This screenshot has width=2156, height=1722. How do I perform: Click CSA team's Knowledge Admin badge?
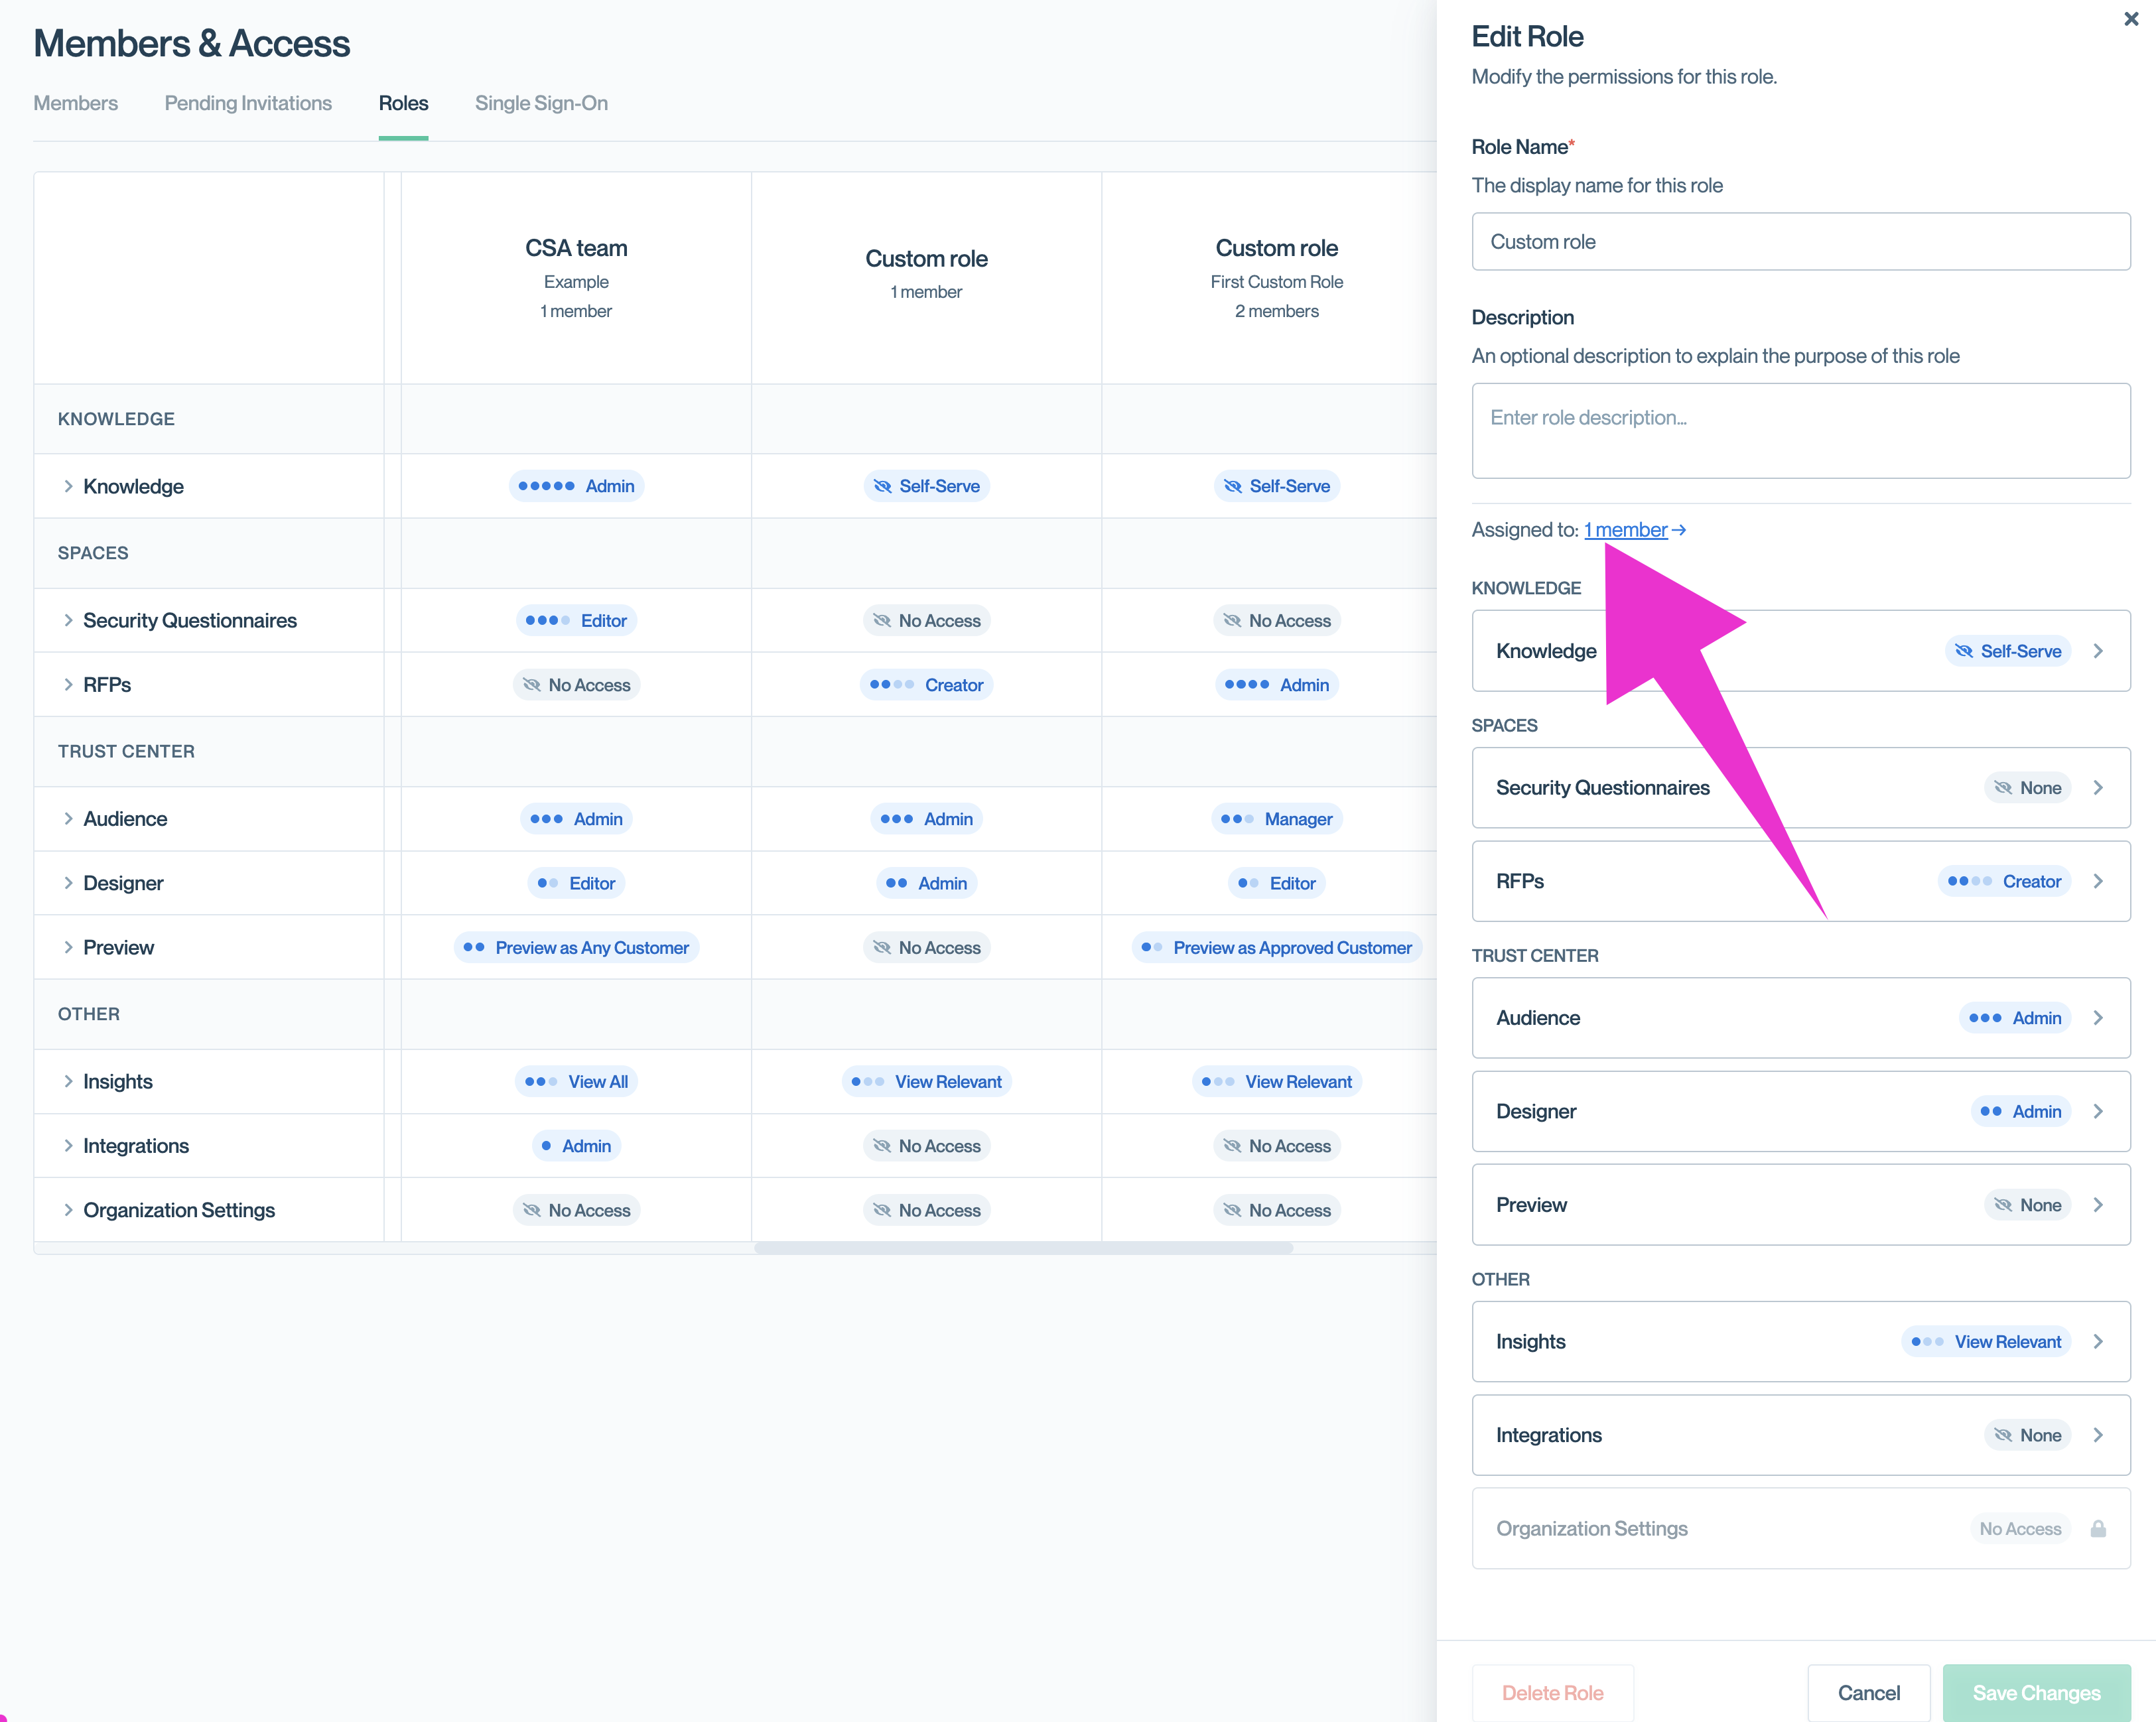coord(576,486)
